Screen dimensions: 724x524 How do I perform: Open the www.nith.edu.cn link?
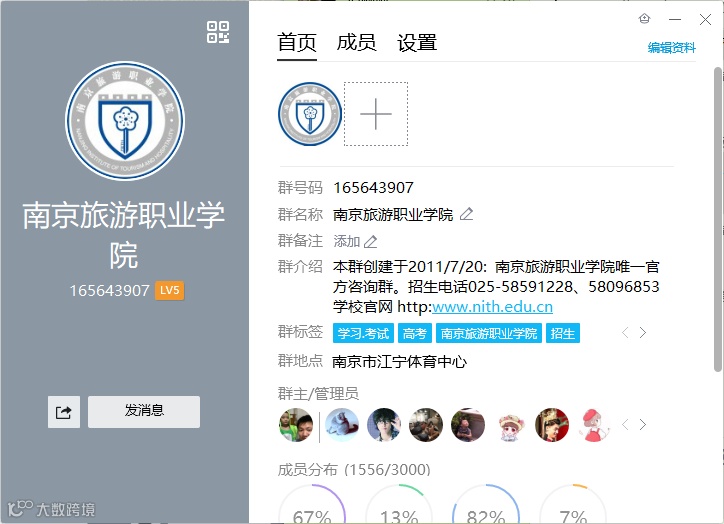coord(492,307)
